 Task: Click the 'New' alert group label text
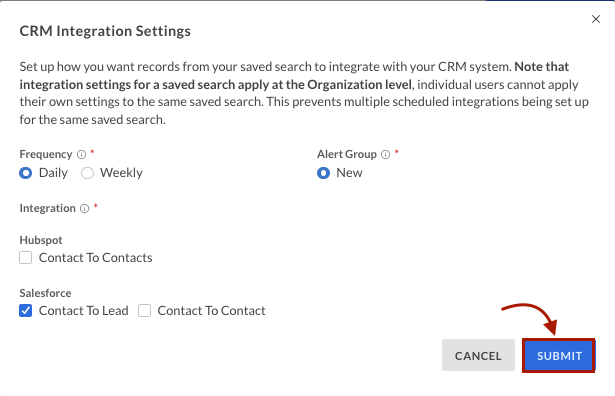click(x=349, y=173)
